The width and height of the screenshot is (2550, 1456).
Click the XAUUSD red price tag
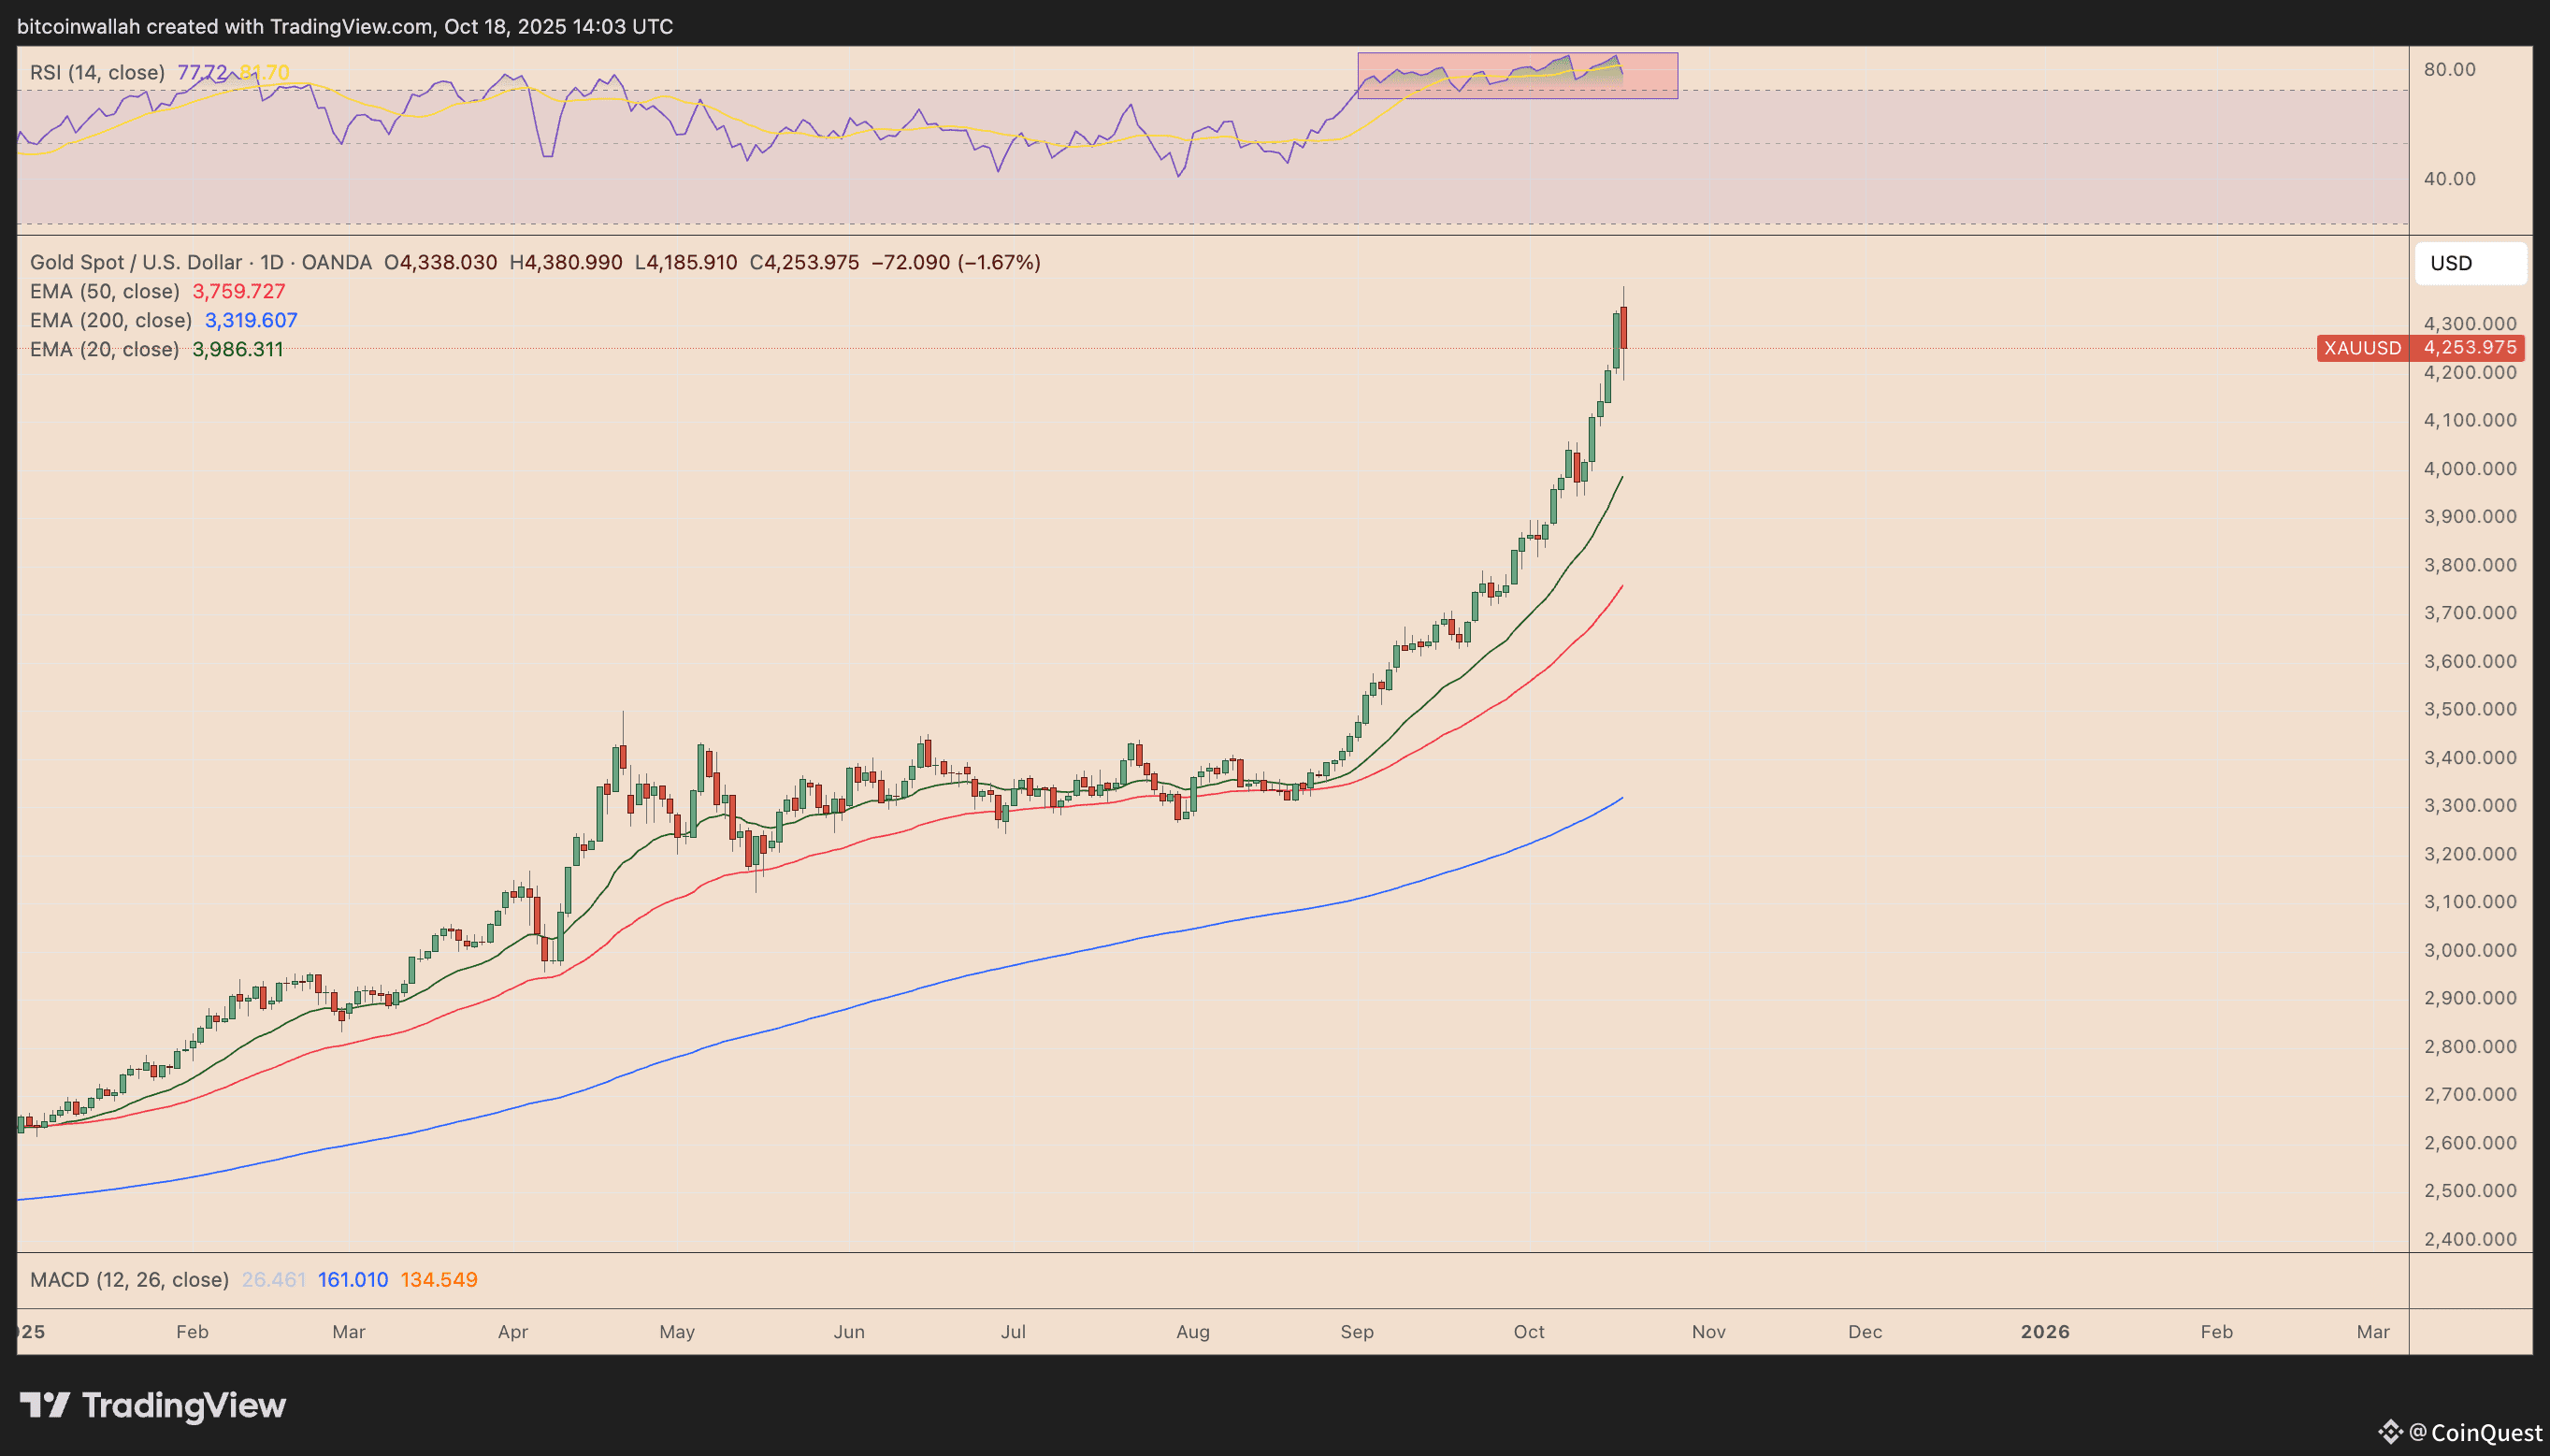click(2362, 348)
